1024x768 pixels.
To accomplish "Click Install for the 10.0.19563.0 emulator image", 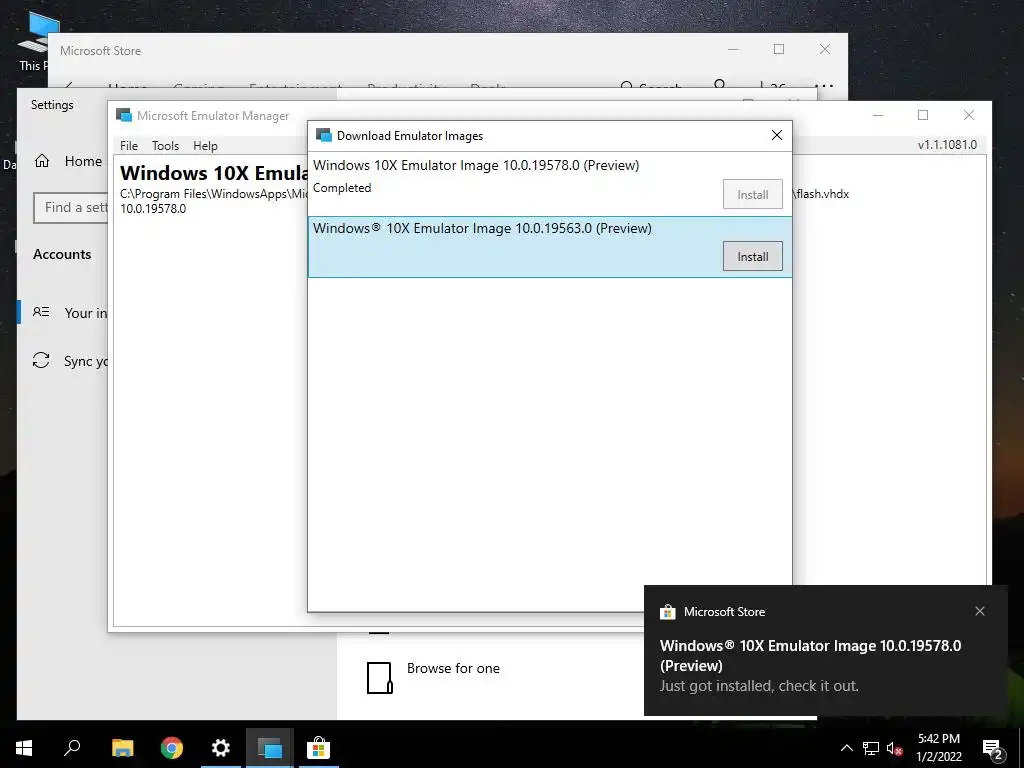I will (x=752, y=257).
